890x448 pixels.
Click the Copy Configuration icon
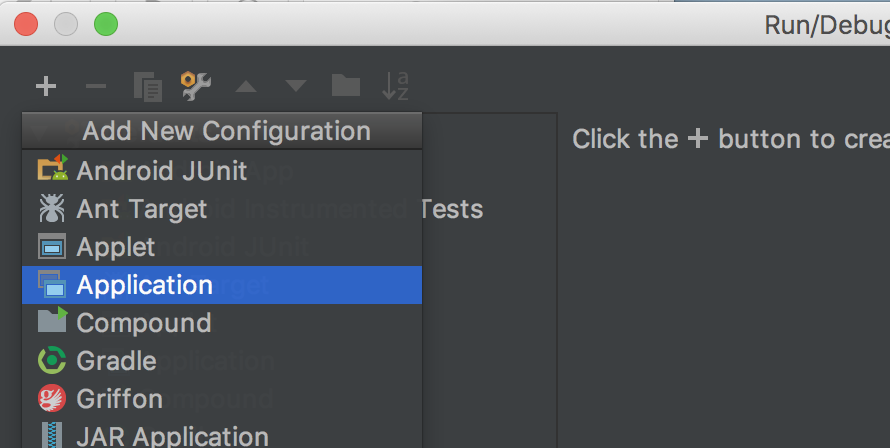147,87
